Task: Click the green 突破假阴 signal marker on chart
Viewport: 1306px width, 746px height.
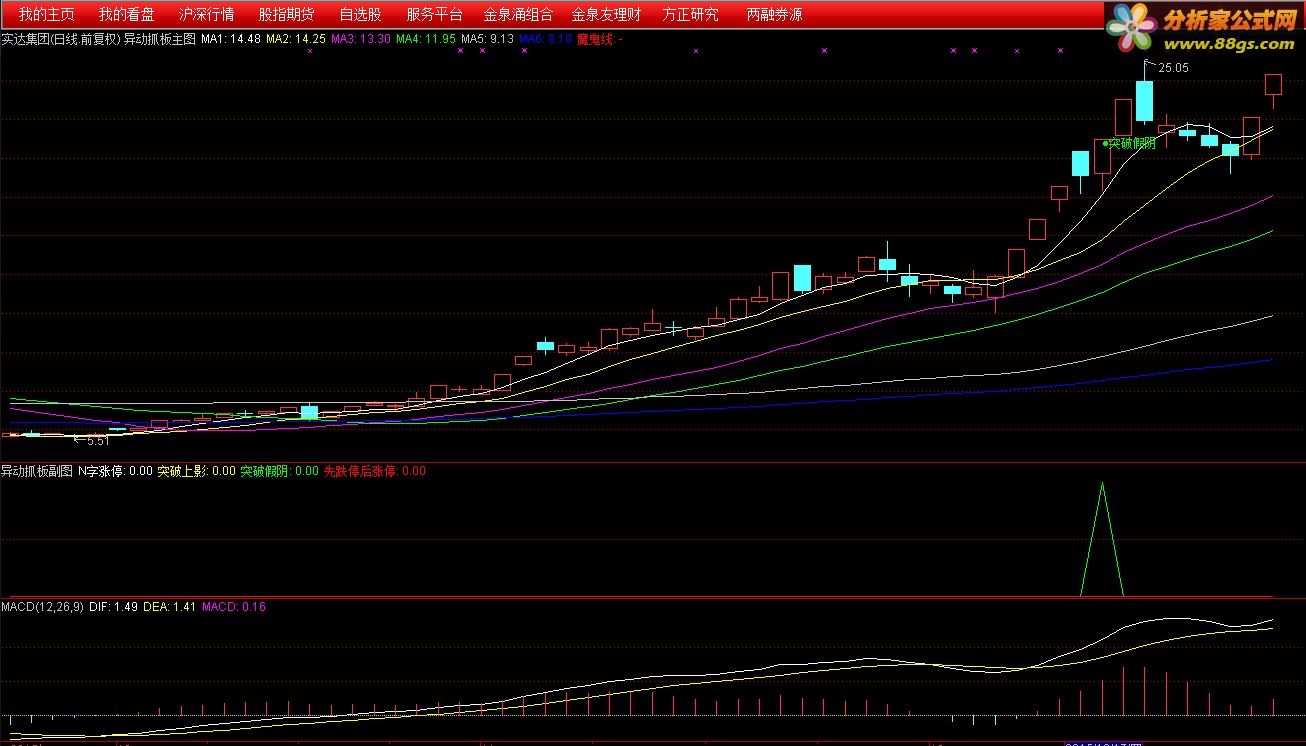Action: (x=1131, y=143)
